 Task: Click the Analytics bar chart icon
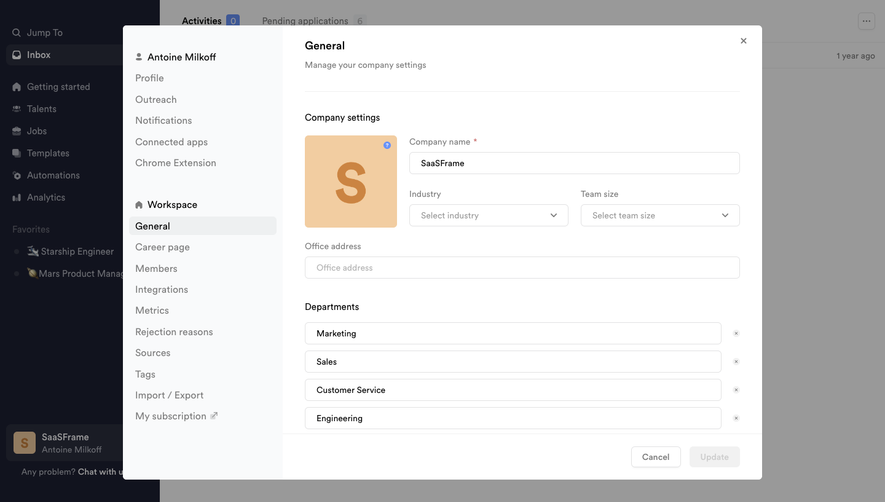pyautogui.click(x=16, y=198)
